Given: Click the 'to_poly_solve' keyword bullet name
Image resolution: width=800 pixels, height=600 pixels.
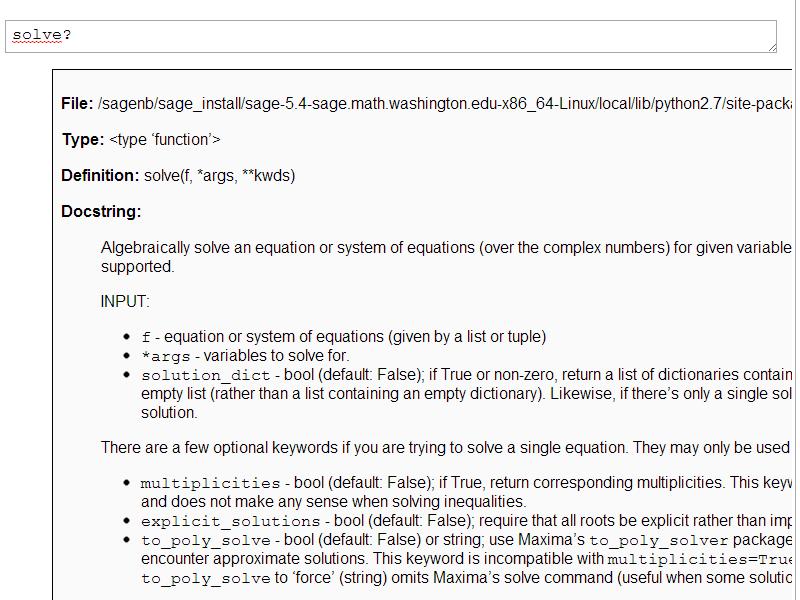Looking at the screenshot, I should (205, 541).
